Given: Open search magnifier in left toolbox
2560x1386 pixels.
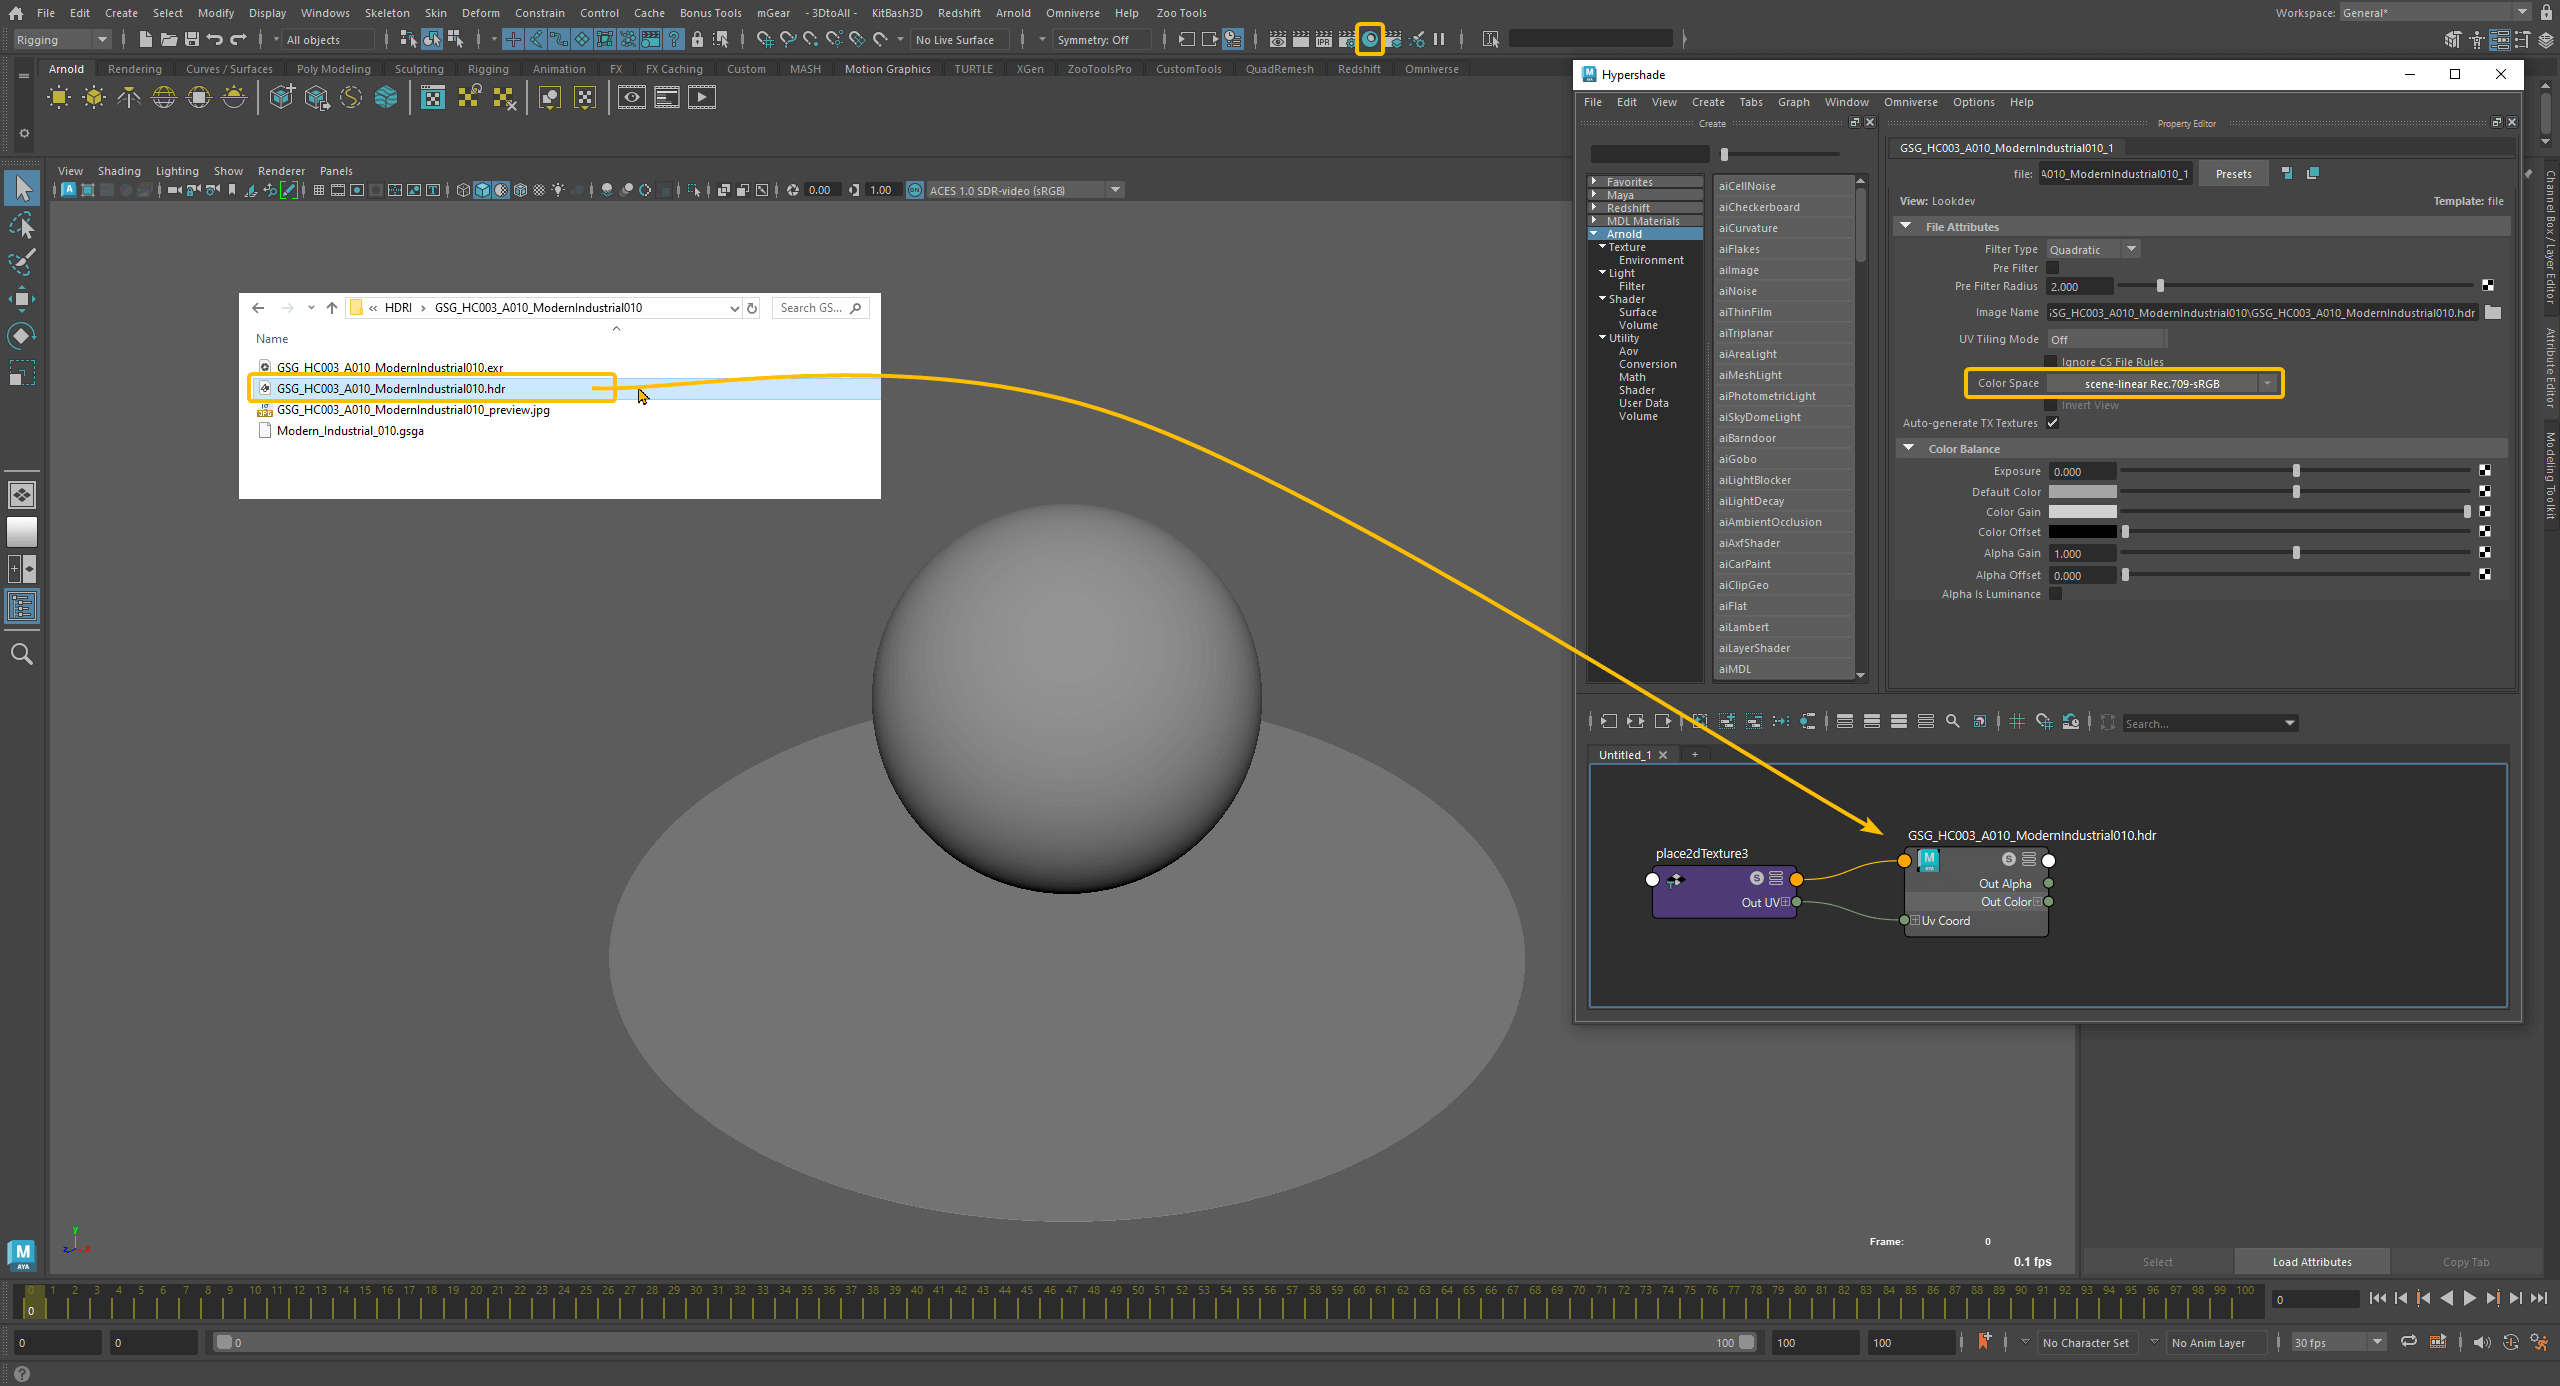Looking at the screenshot, I should point(22,654).
